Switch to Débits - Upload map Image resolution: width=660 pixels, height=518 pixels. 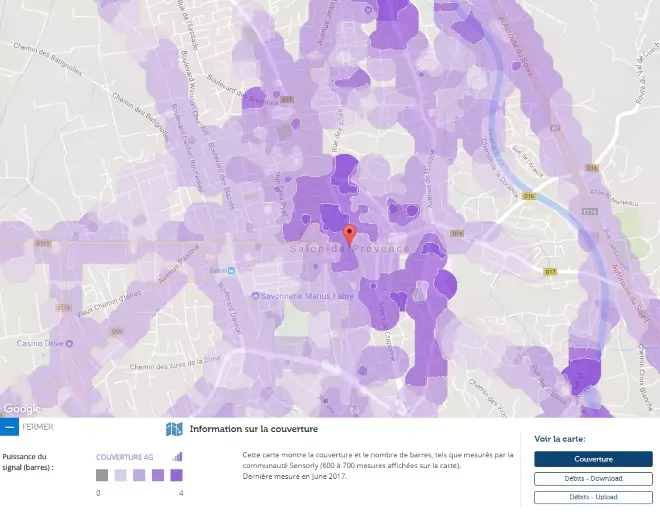593,497
